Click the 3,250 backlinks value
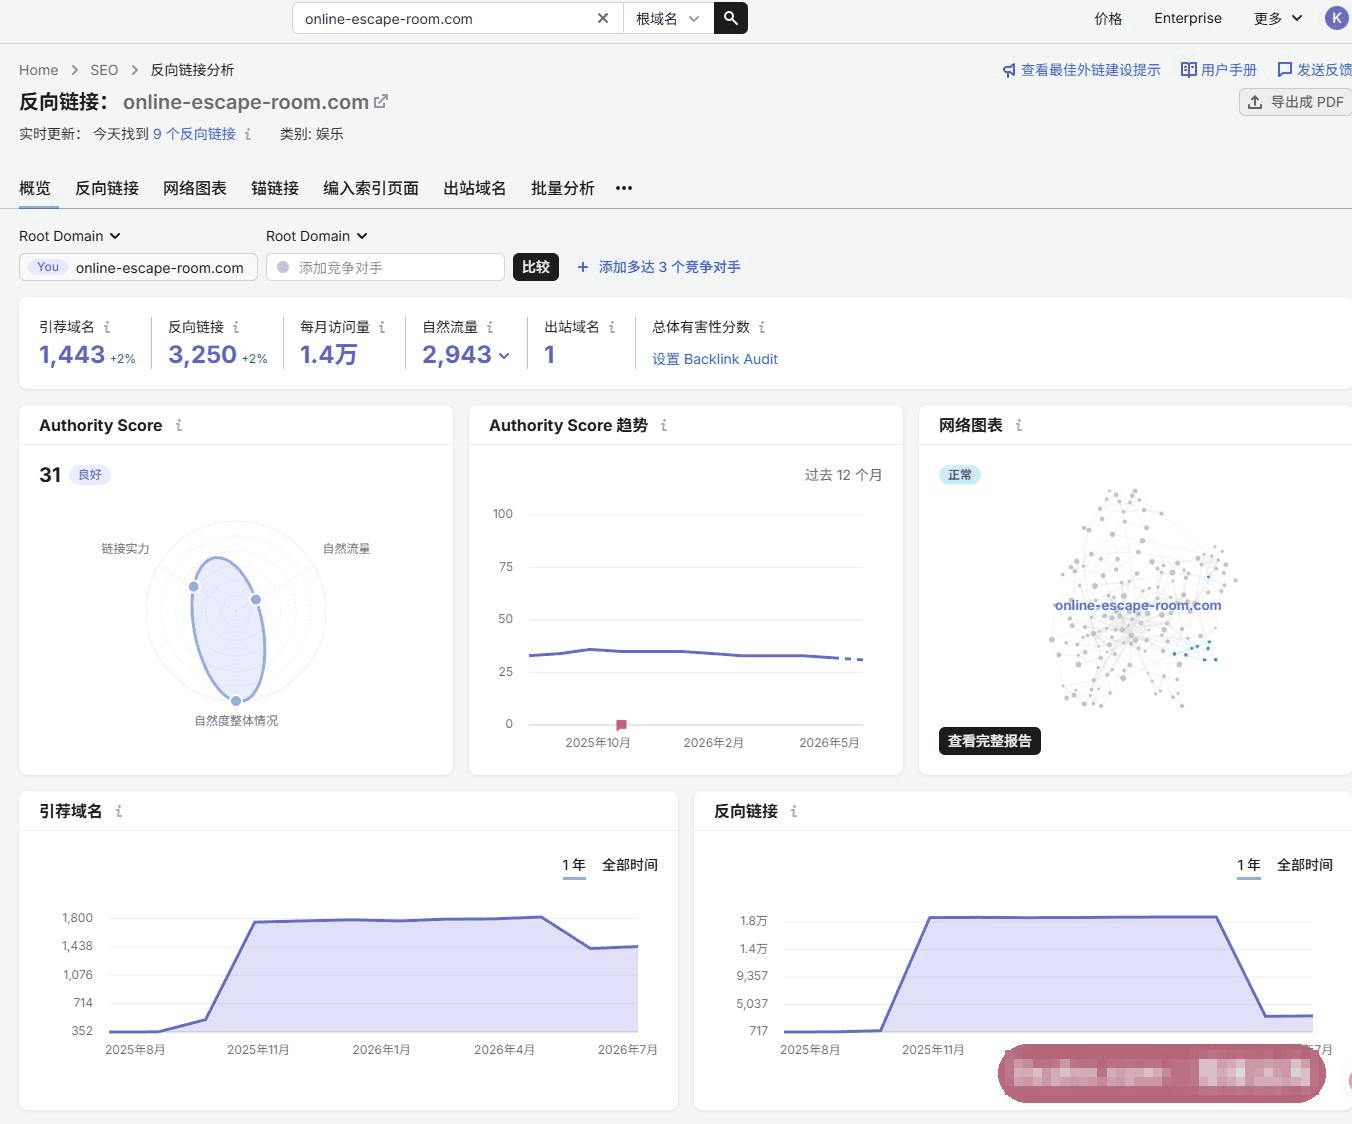This screenshot has height=1124, width=1352. coord(202,355)
